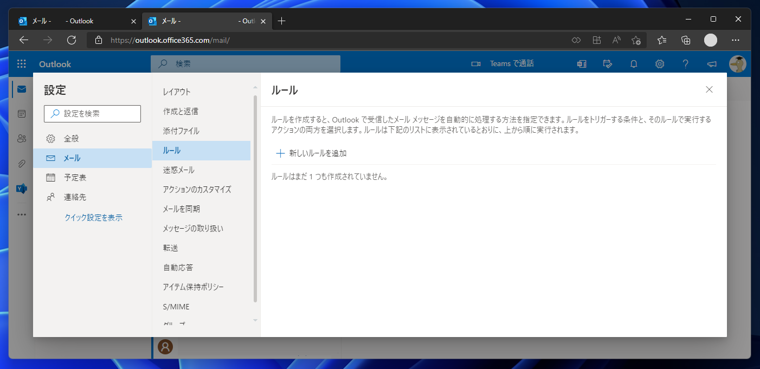Screen dimensions: 760x369
Task: Select the メール settings category
Action: (x=92, y=158)
